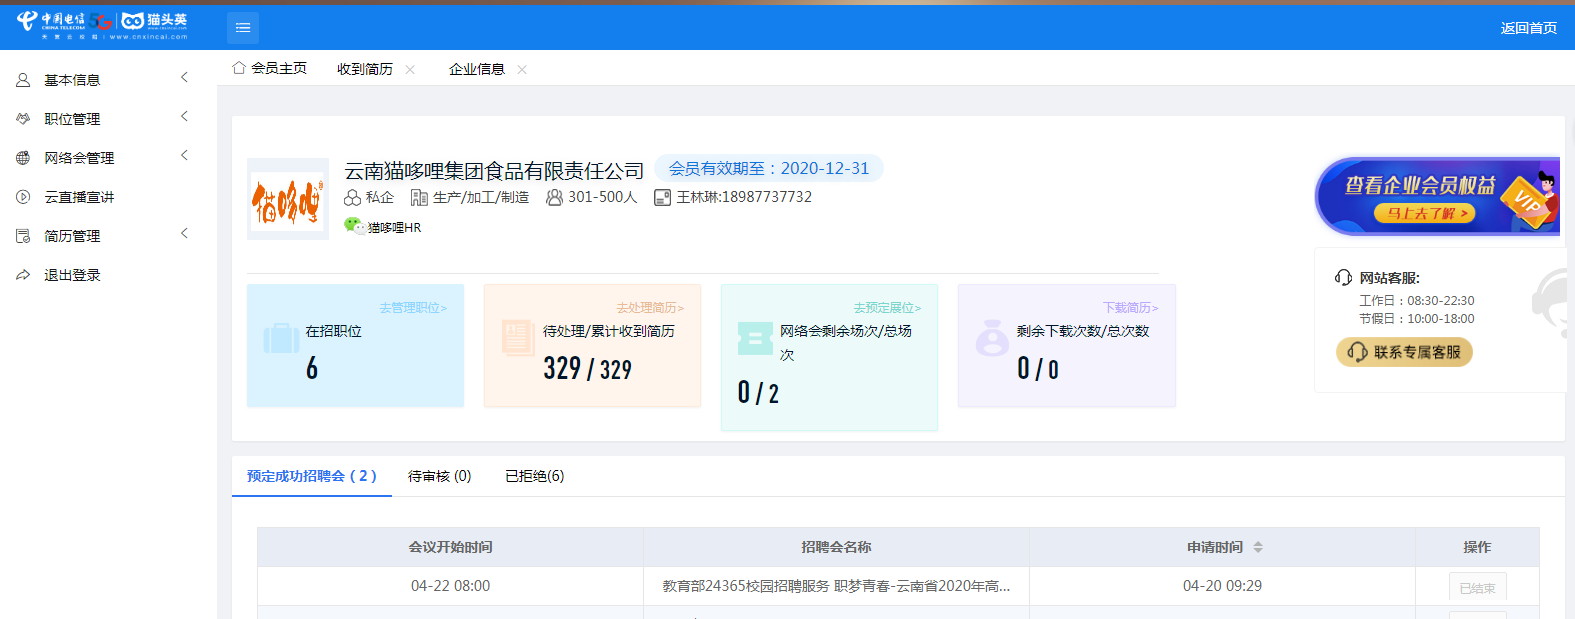Close the 收到简历 tab
The image size is (1575, 619).
coord(410,69)
